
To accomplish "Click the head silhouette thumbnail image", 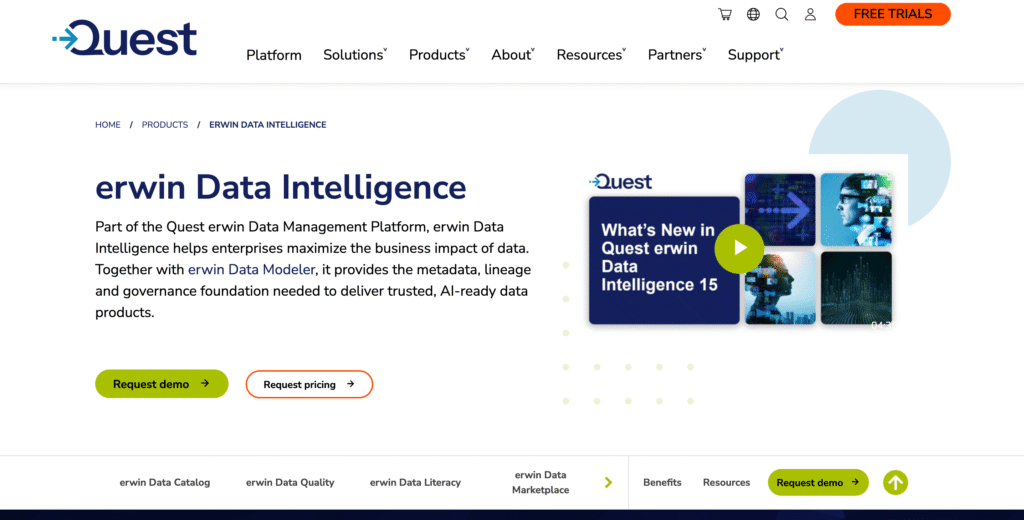I will pyautogui.click(x=780, y=288).
